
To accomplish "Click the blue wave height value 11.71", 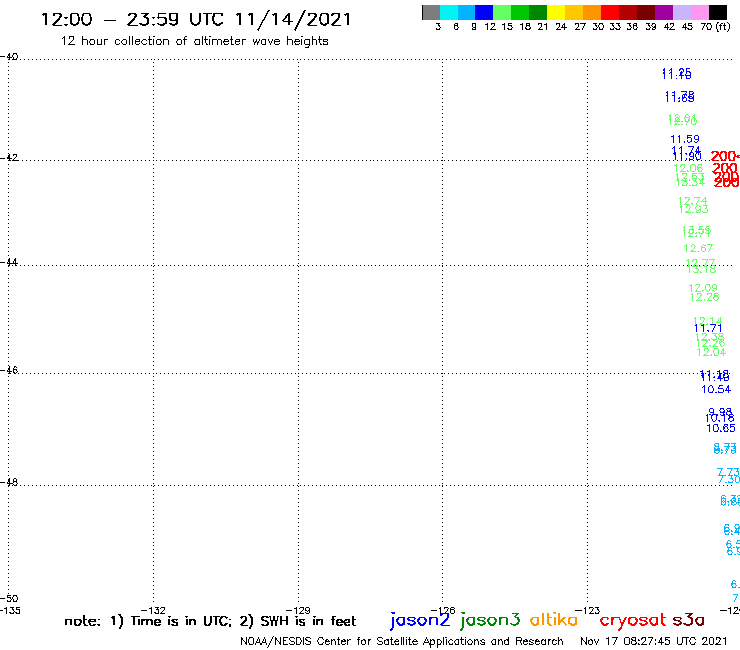I will 708,329.
